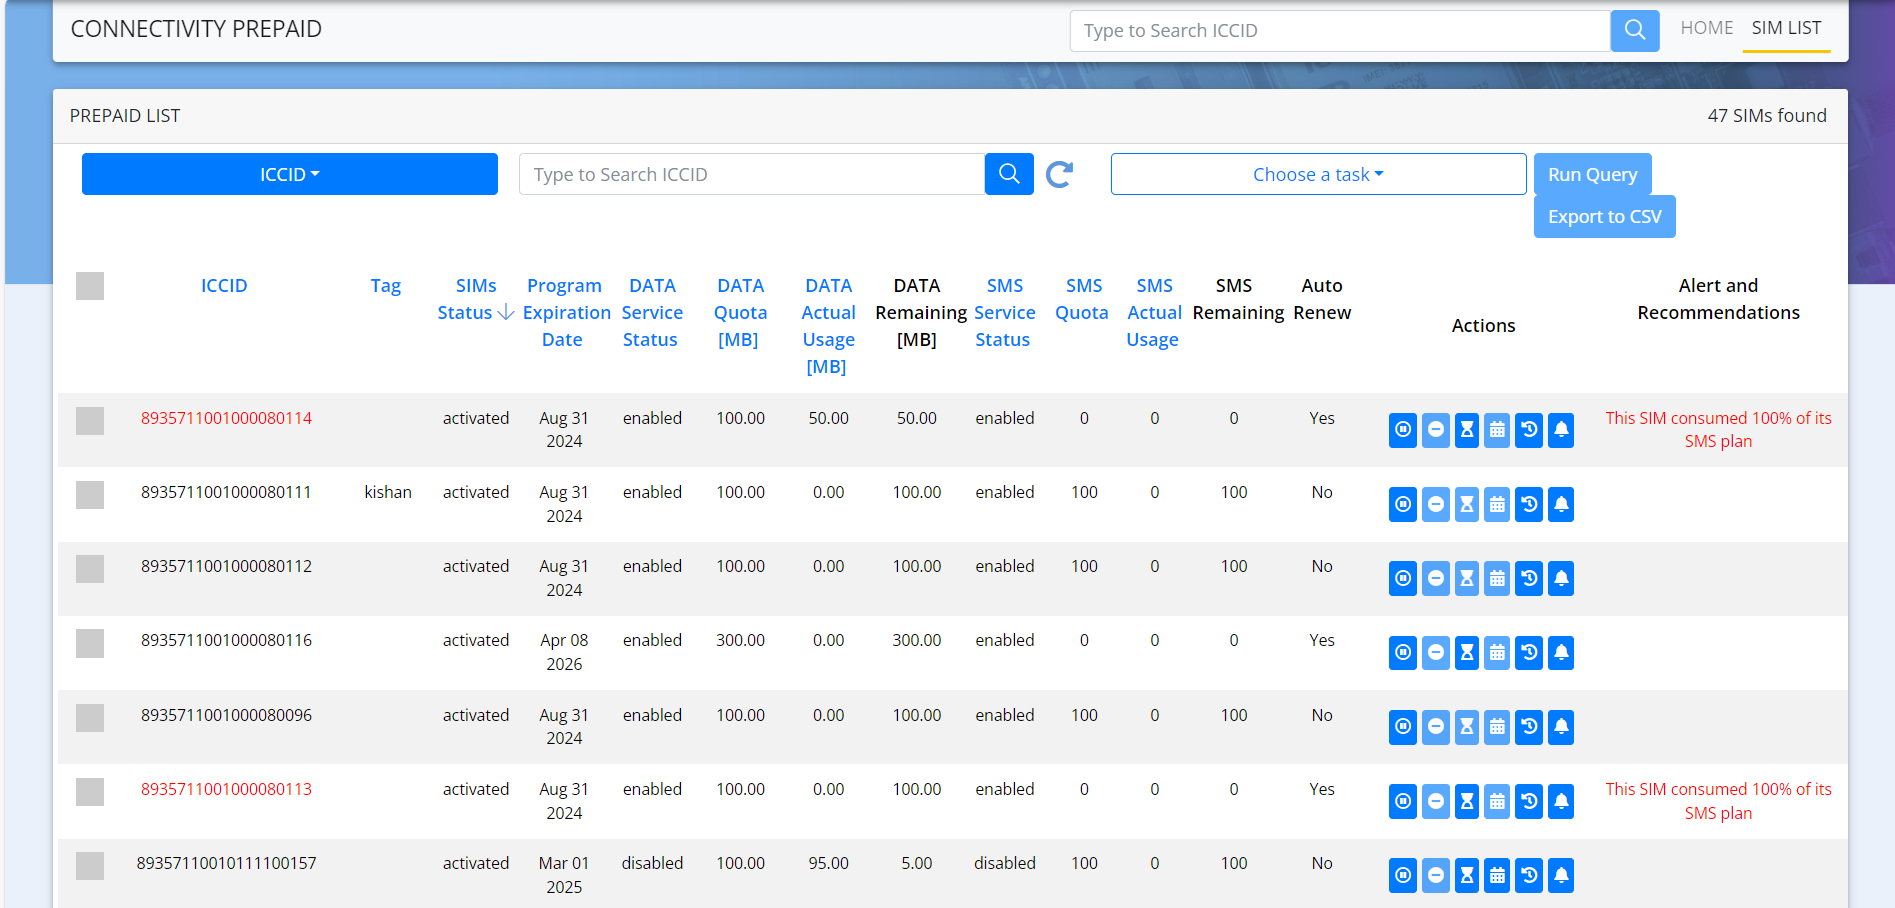Click the bell icon for ICCID 8935711001000080113
Viewport: 1895px width, 908px height.
[x=1561, y=802]
